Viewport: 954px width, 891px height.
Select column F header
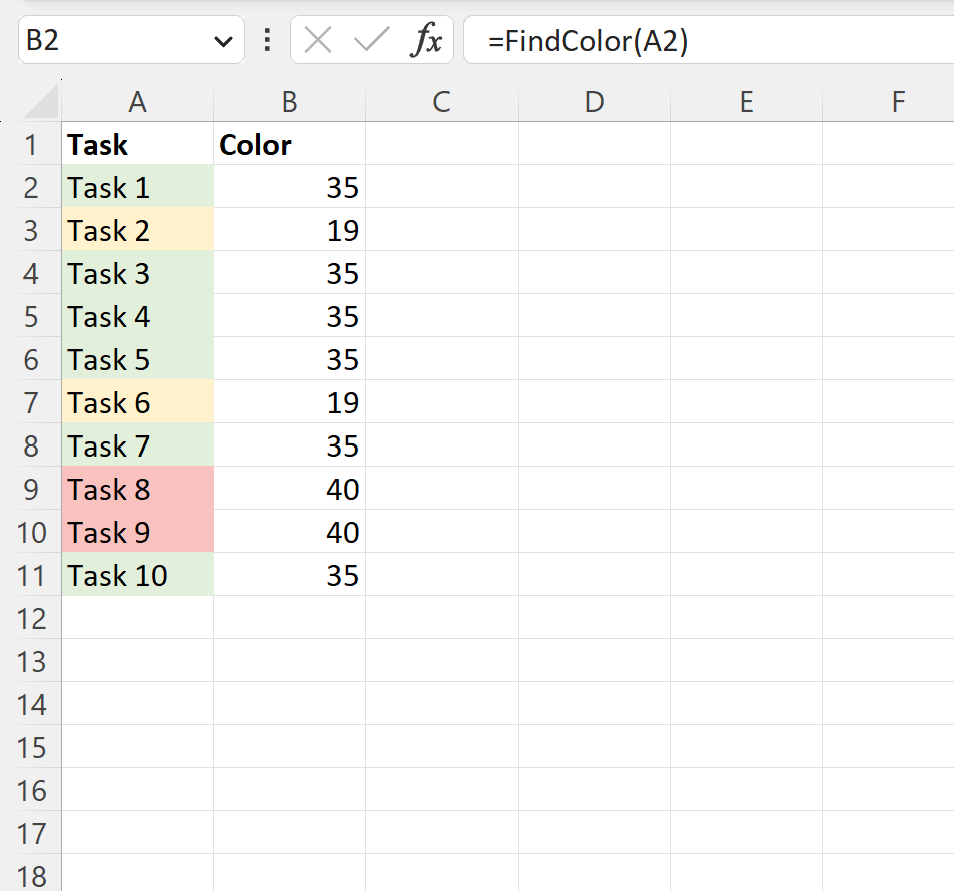pos(897,101)
